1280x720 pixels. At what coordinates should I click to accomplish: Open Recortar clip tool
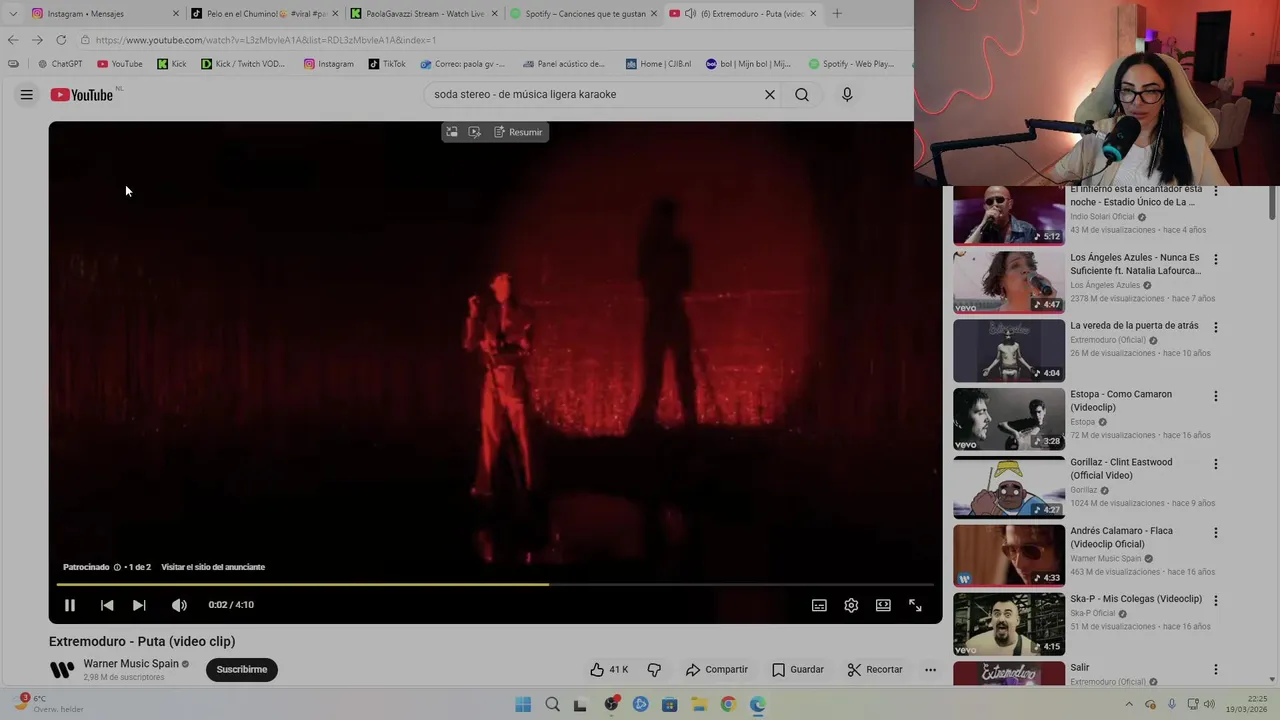875,670
